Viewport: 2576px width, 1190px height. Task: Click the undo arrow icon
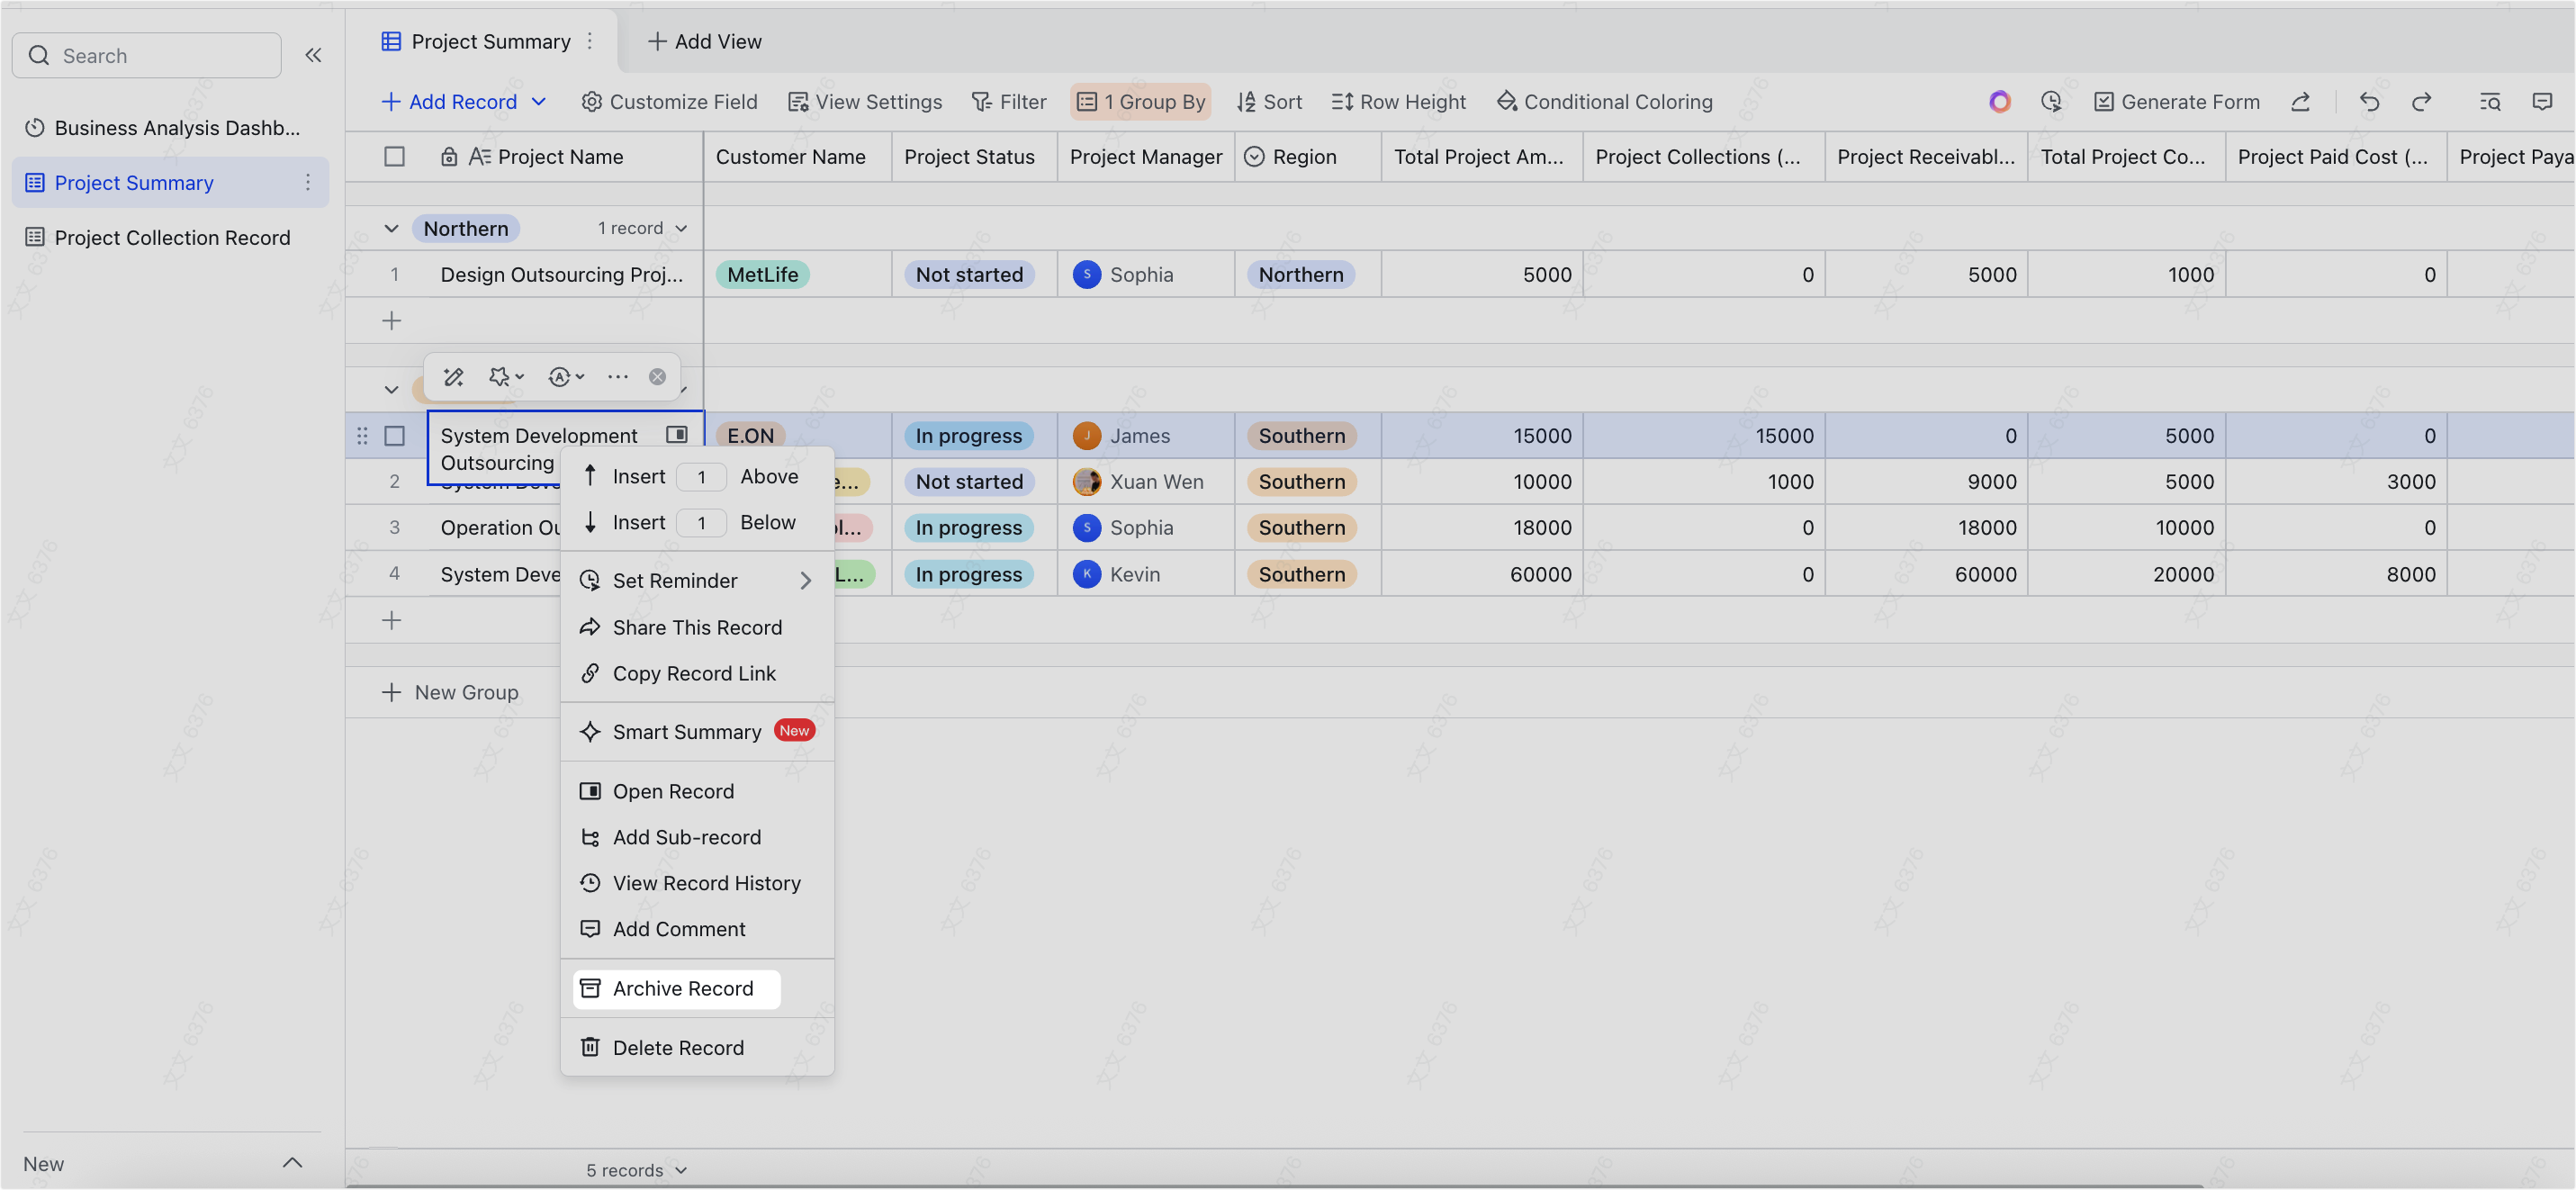click(x=2368, y=102)
